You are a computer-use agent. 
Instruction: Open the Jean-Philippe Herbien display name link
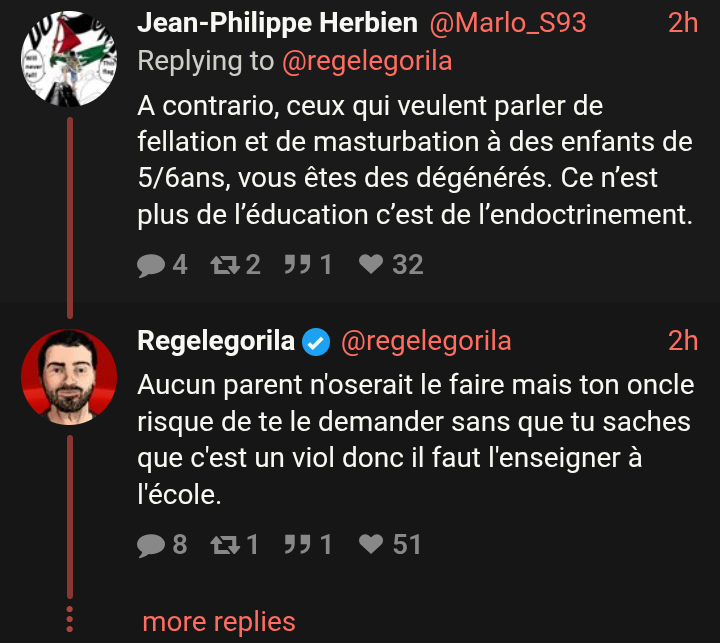[x=276, y=22]
